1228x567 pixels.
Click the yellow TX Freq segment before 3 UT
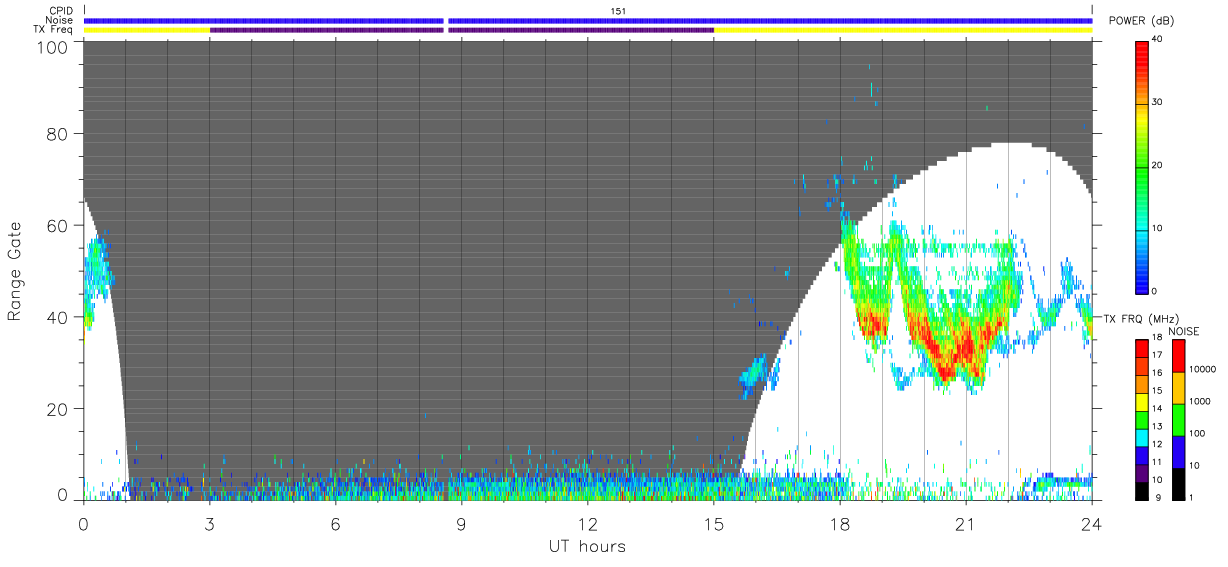147,30
